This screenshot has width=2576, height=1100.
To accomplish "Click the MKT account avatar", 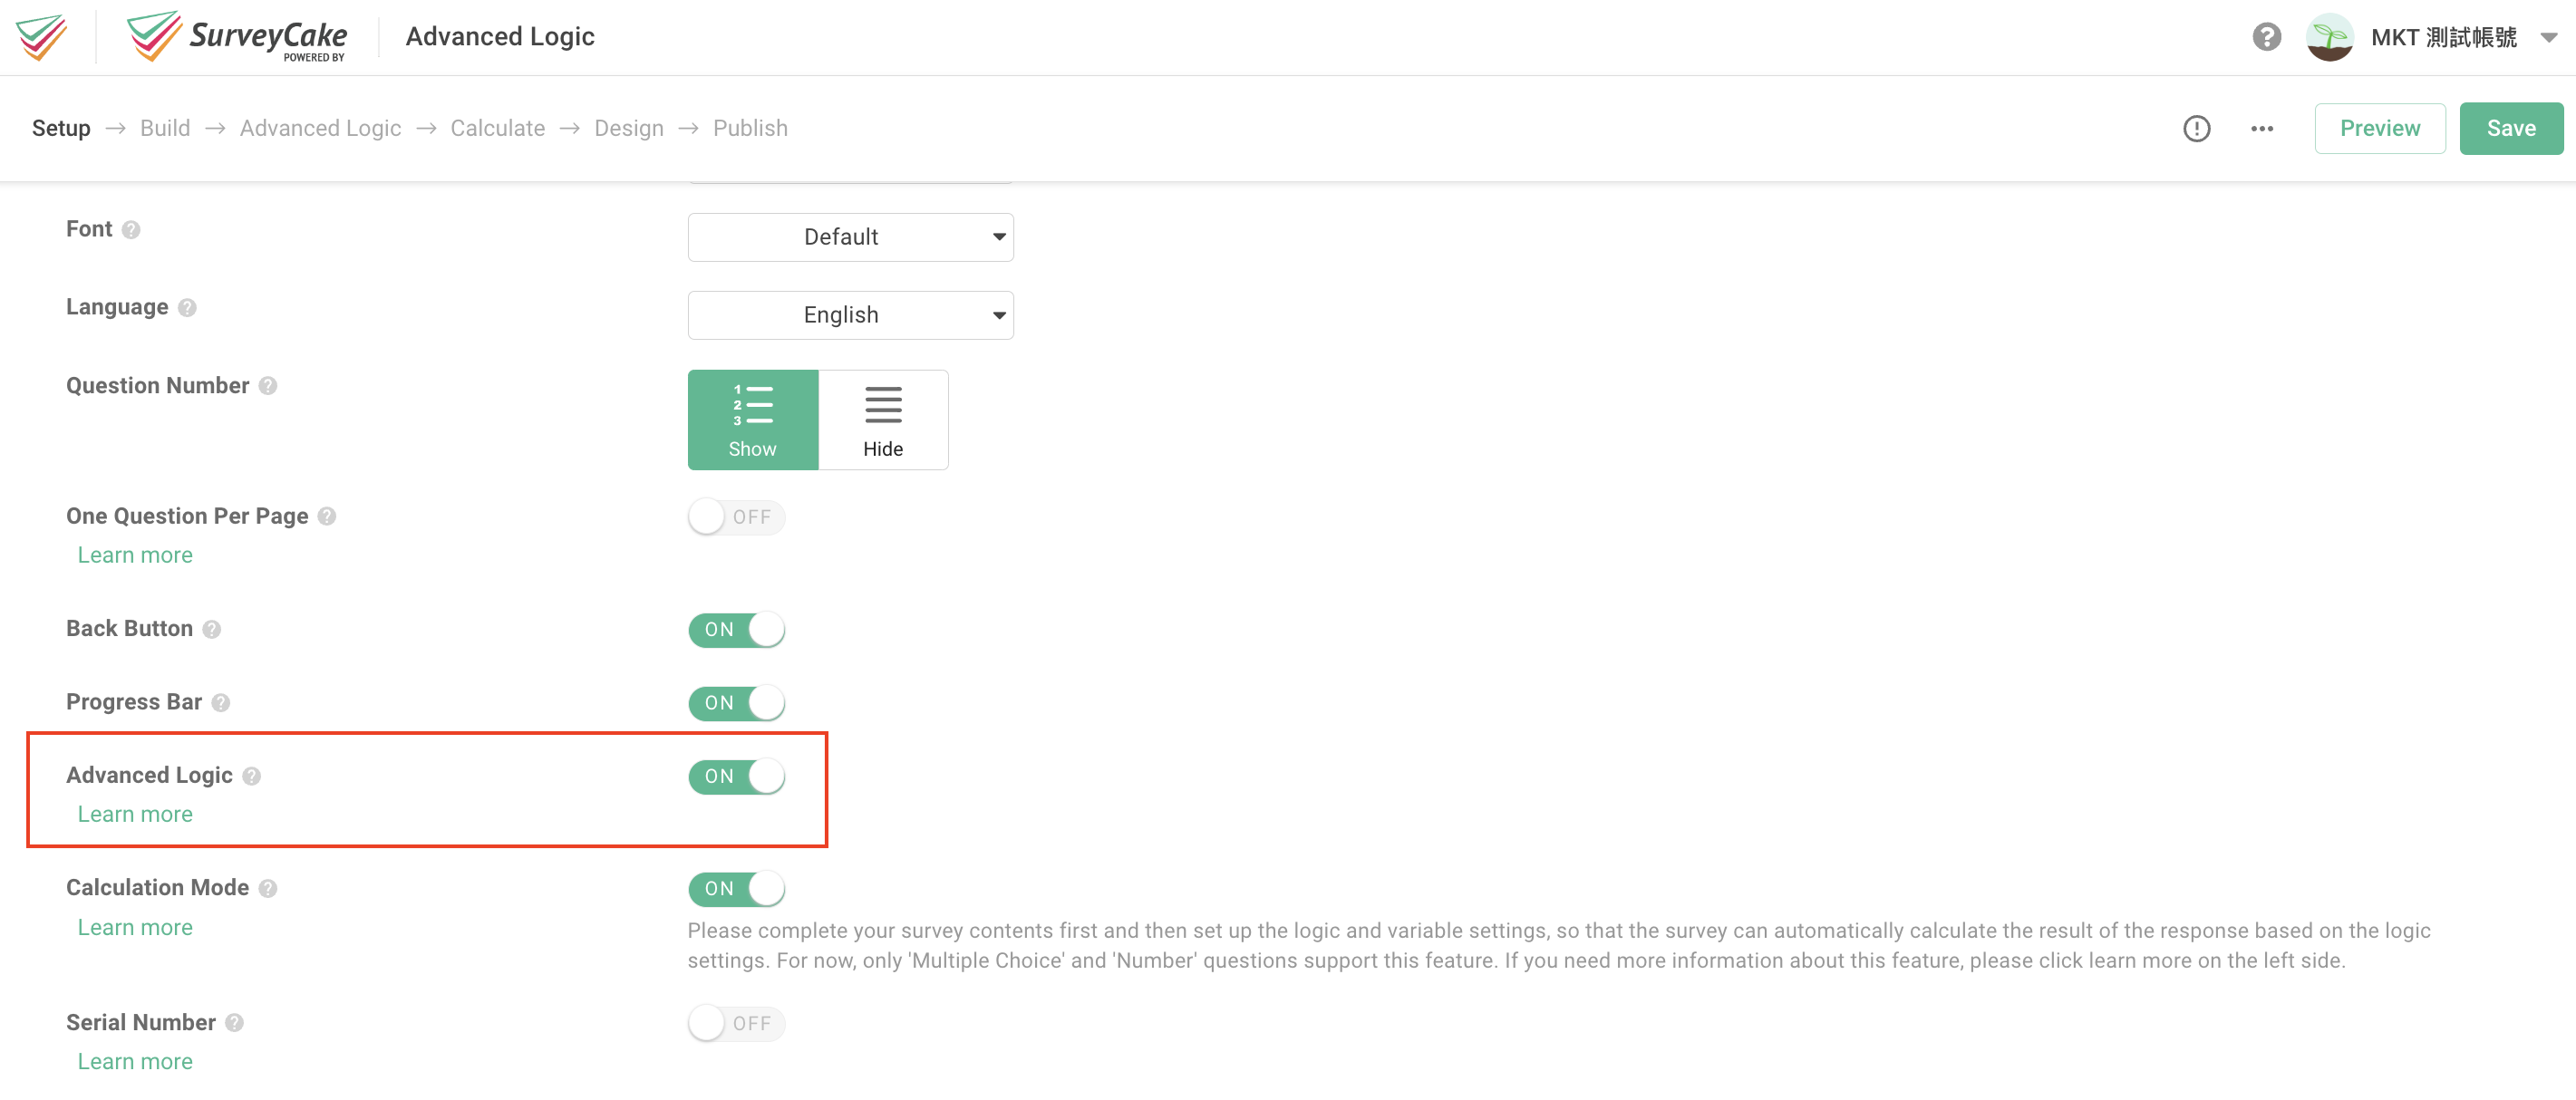I will [x=2330, y=36].
